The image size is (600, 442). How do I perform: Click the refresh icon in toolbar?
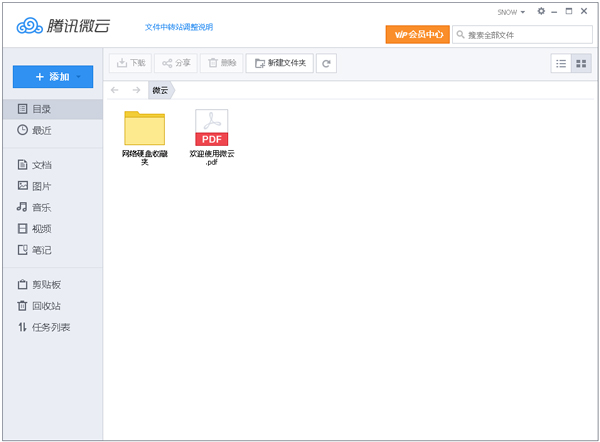[327, 63]
